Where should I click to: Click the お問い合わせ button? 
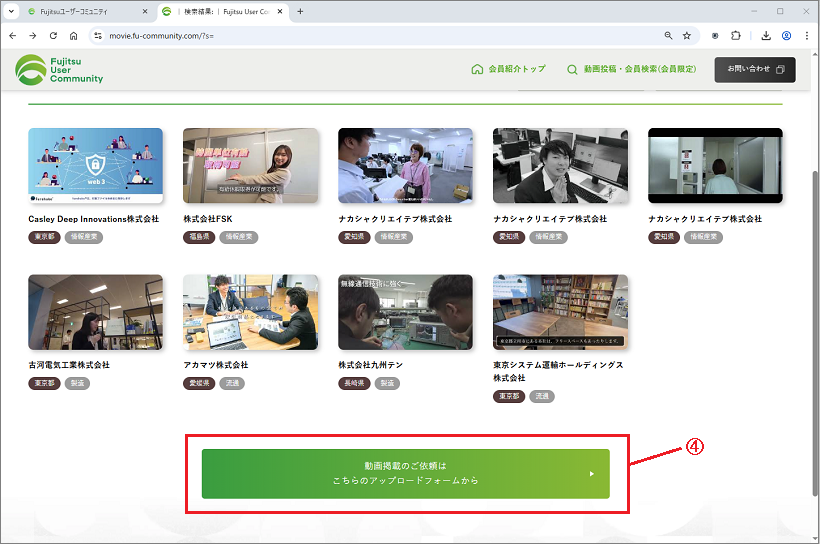(x=755, y=69)
